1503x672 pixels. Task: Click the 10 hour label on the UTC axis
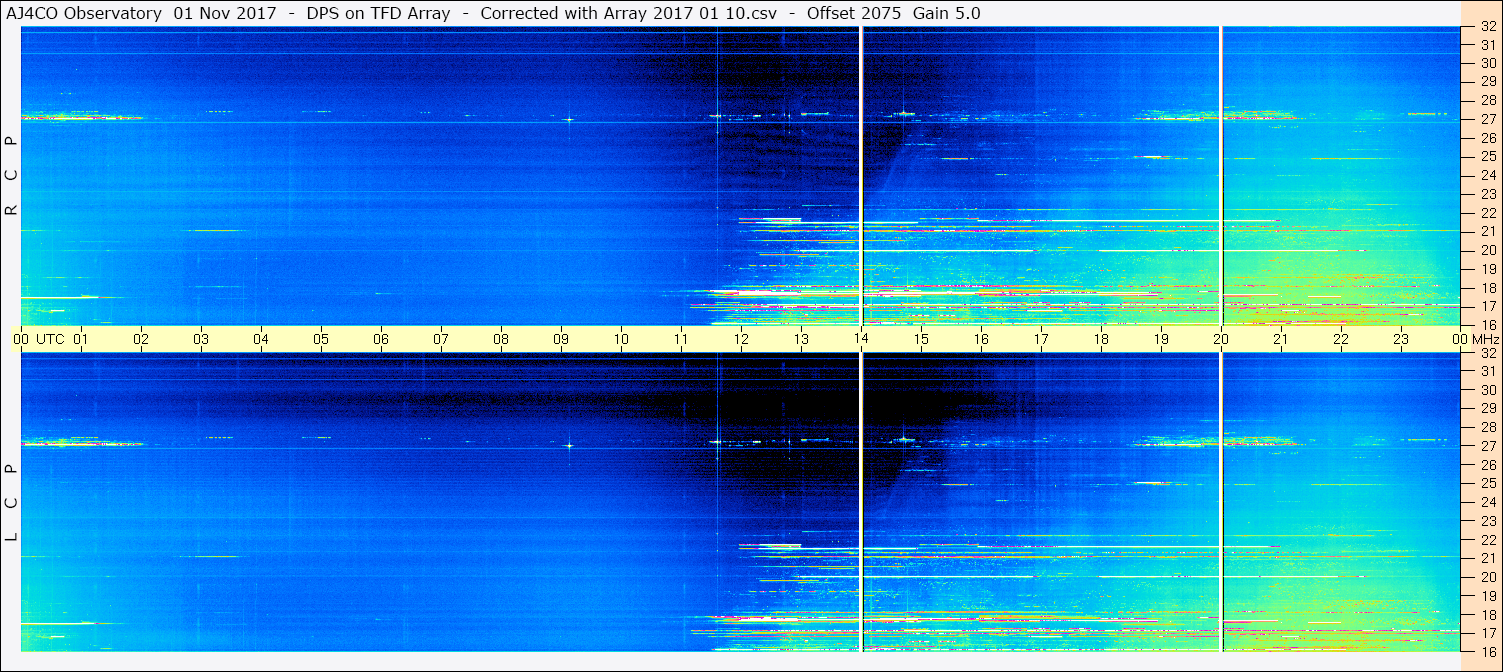point(621,339)
